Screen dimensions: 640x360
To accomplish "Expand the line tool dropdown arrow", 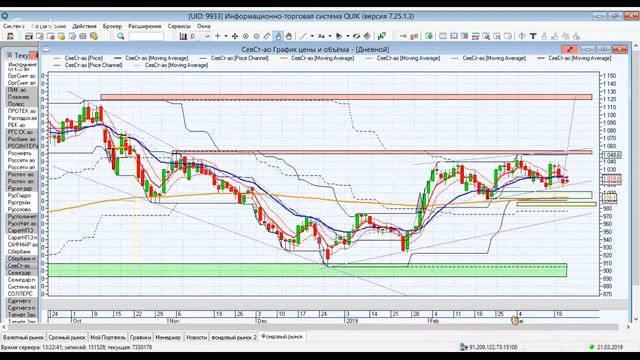I will point(312,36).
